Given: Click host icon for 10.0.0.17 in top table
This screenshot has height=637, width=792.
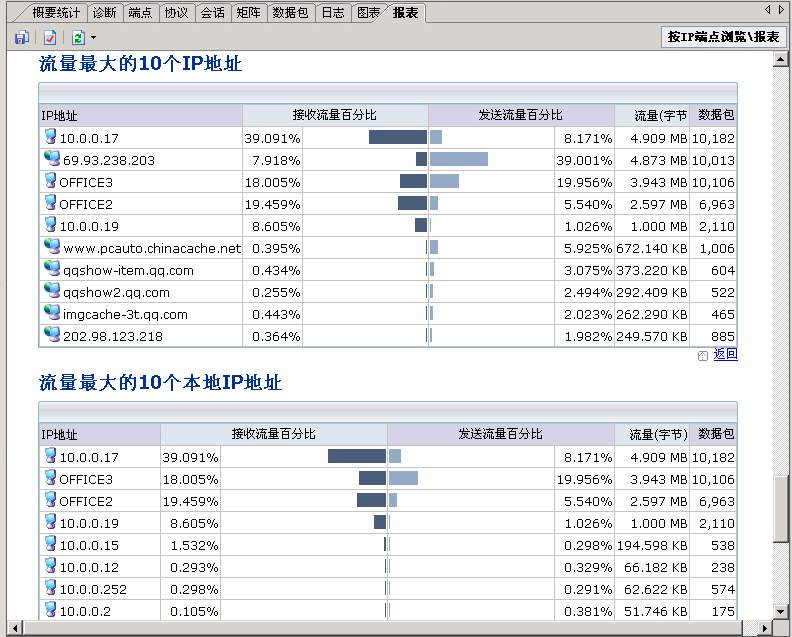Looking at the screenshot, I should point(51,136).
